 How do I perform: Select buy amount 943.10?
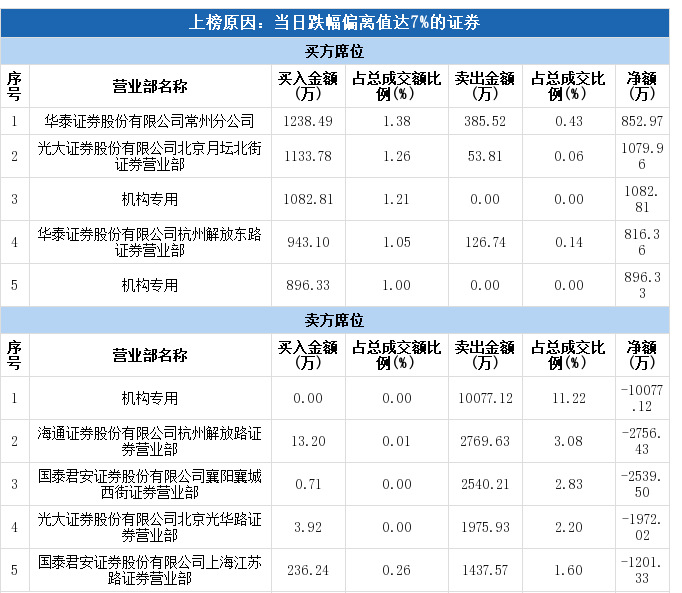click(308, 242)
